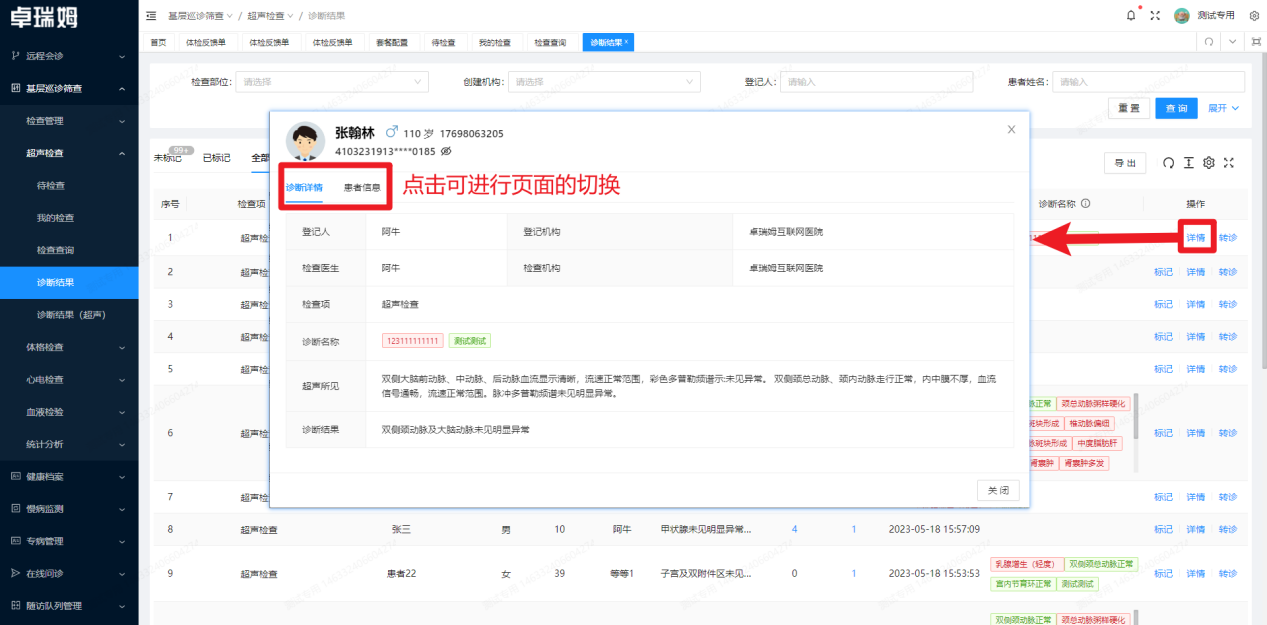Click the 慢病监测 sidebar icon
The height and width of the screenshot is (625, 1267).
pos(15,508)
